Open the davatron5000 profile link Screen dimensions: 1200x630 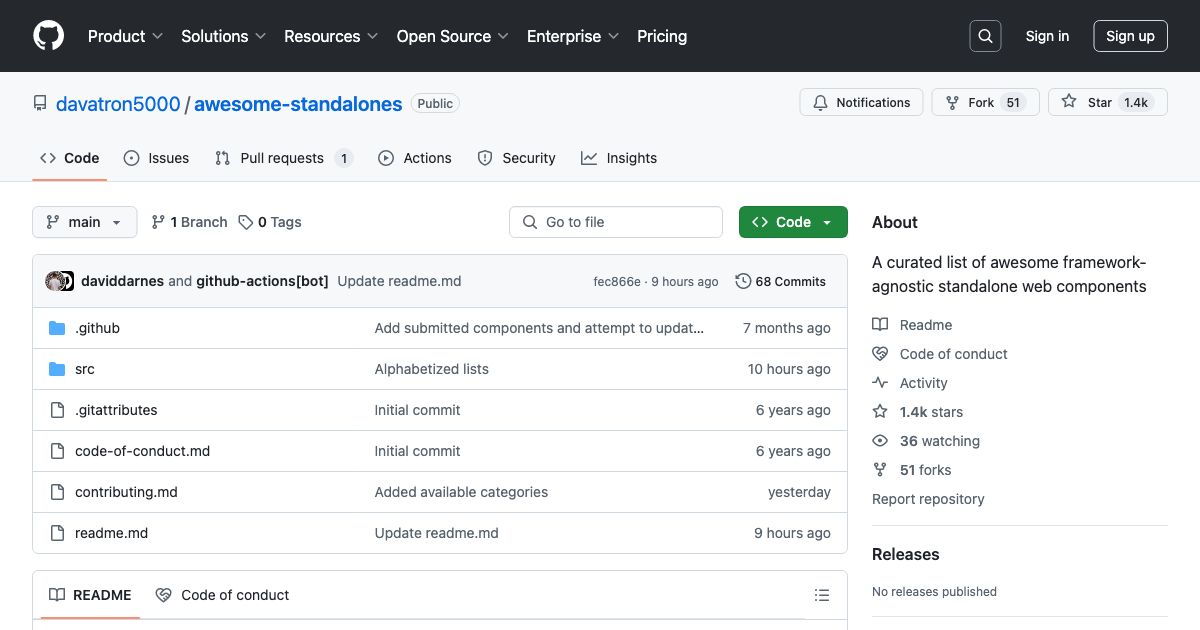[x=118, y=103]
